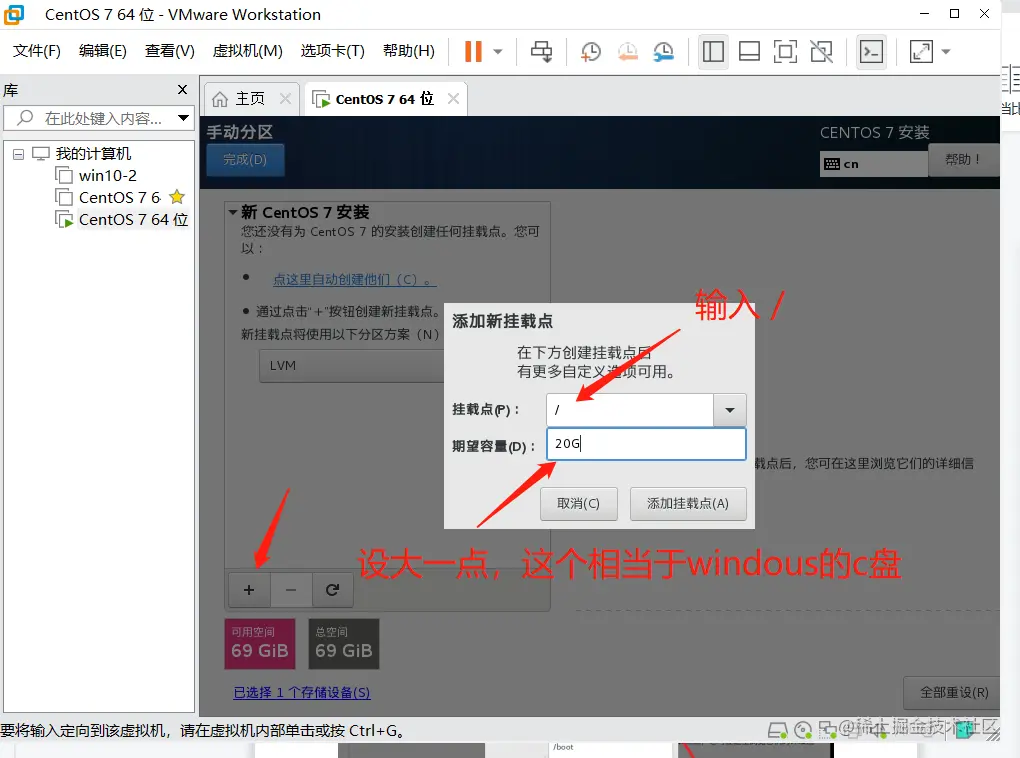
Task: Open the 挂载点 mount point dropdown
Action: 729,410
